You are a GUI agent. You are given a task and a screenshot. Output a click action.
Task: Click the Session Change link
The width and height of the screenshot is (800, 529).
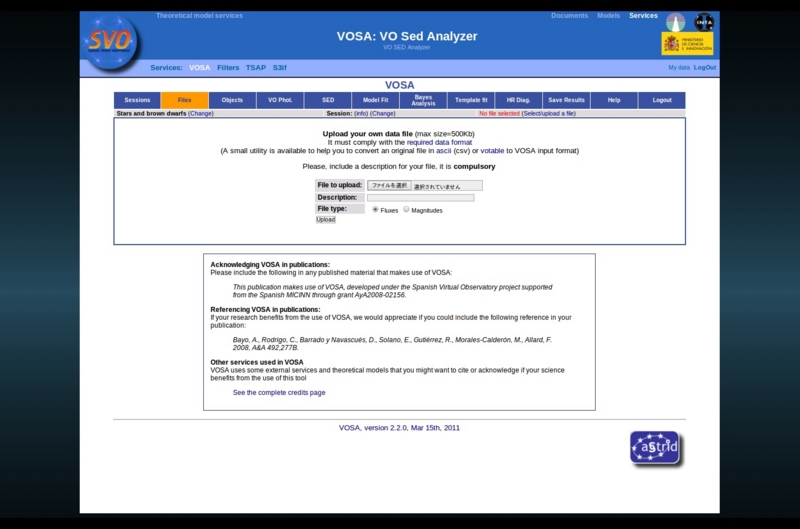tap(383, 114)
